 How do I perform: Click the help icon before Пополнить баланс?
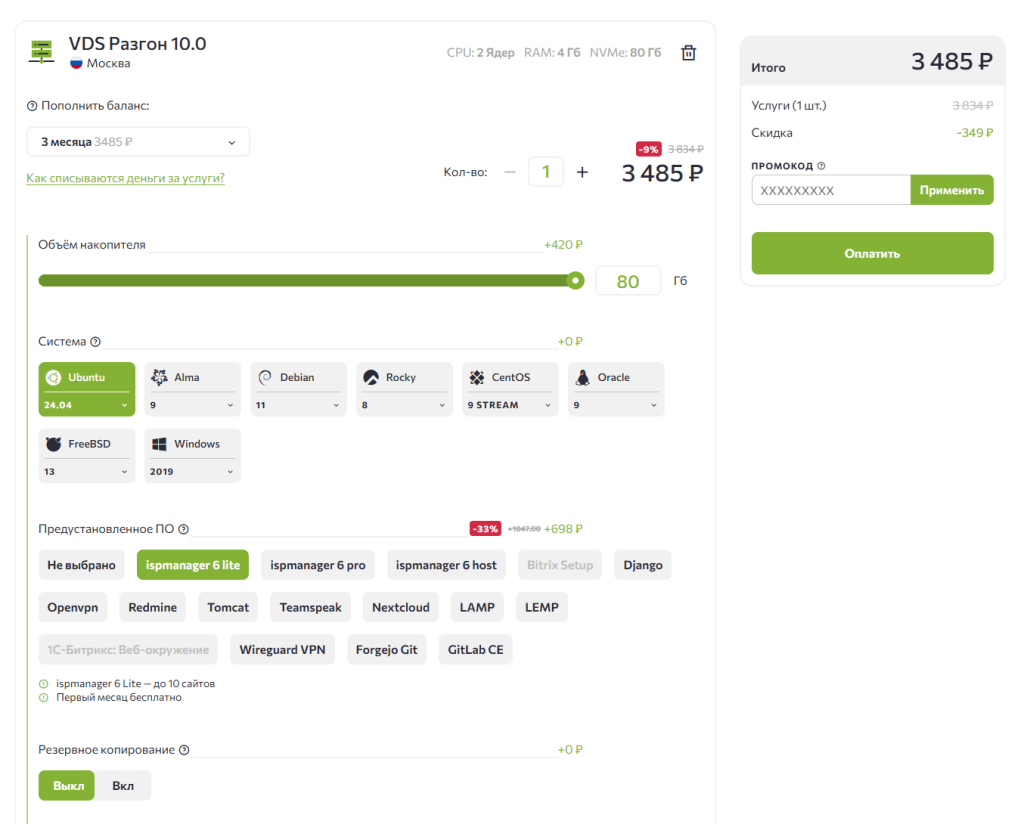click(x=32, y=106)
